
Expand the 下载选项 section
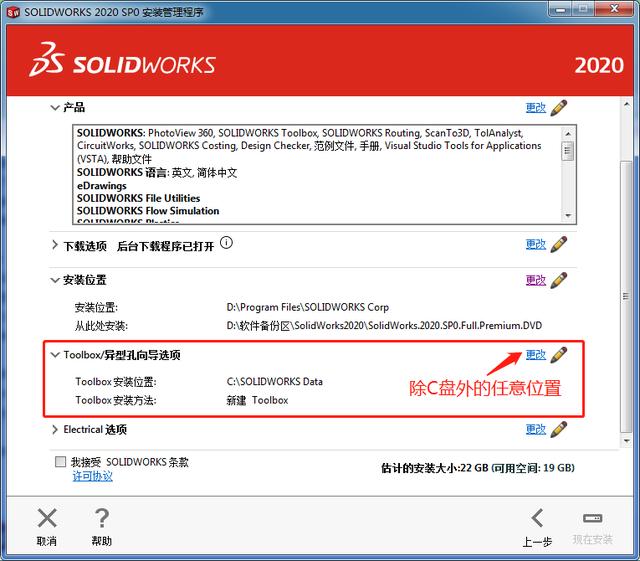[55, 245]
